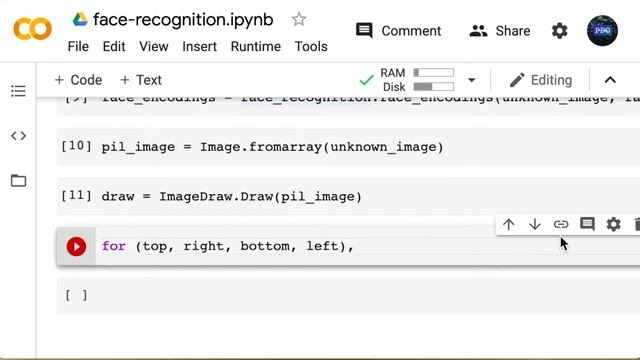Delete the cell with trash icon
This screenshot has height=360, width=640.
coord(637,224)
